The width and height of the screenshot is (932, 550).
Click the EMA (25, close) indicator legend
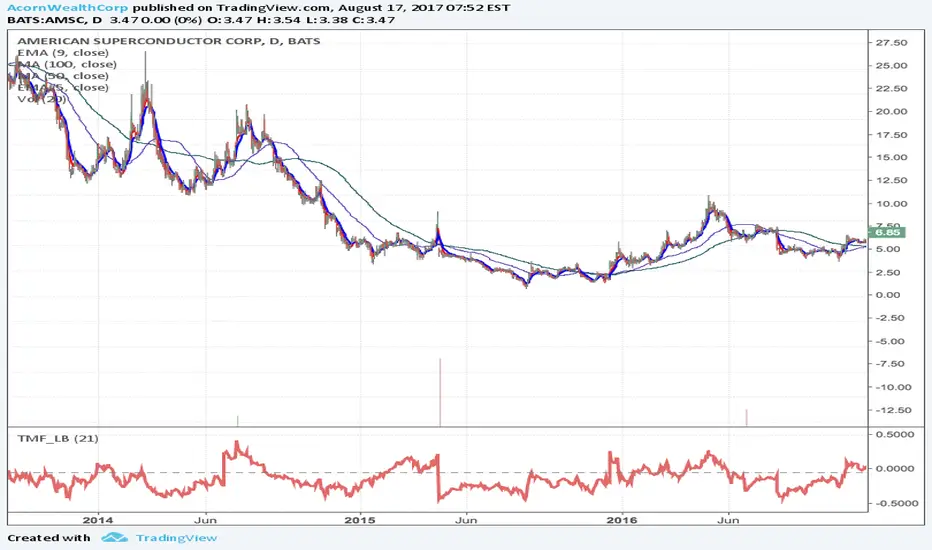click(63, 87)
